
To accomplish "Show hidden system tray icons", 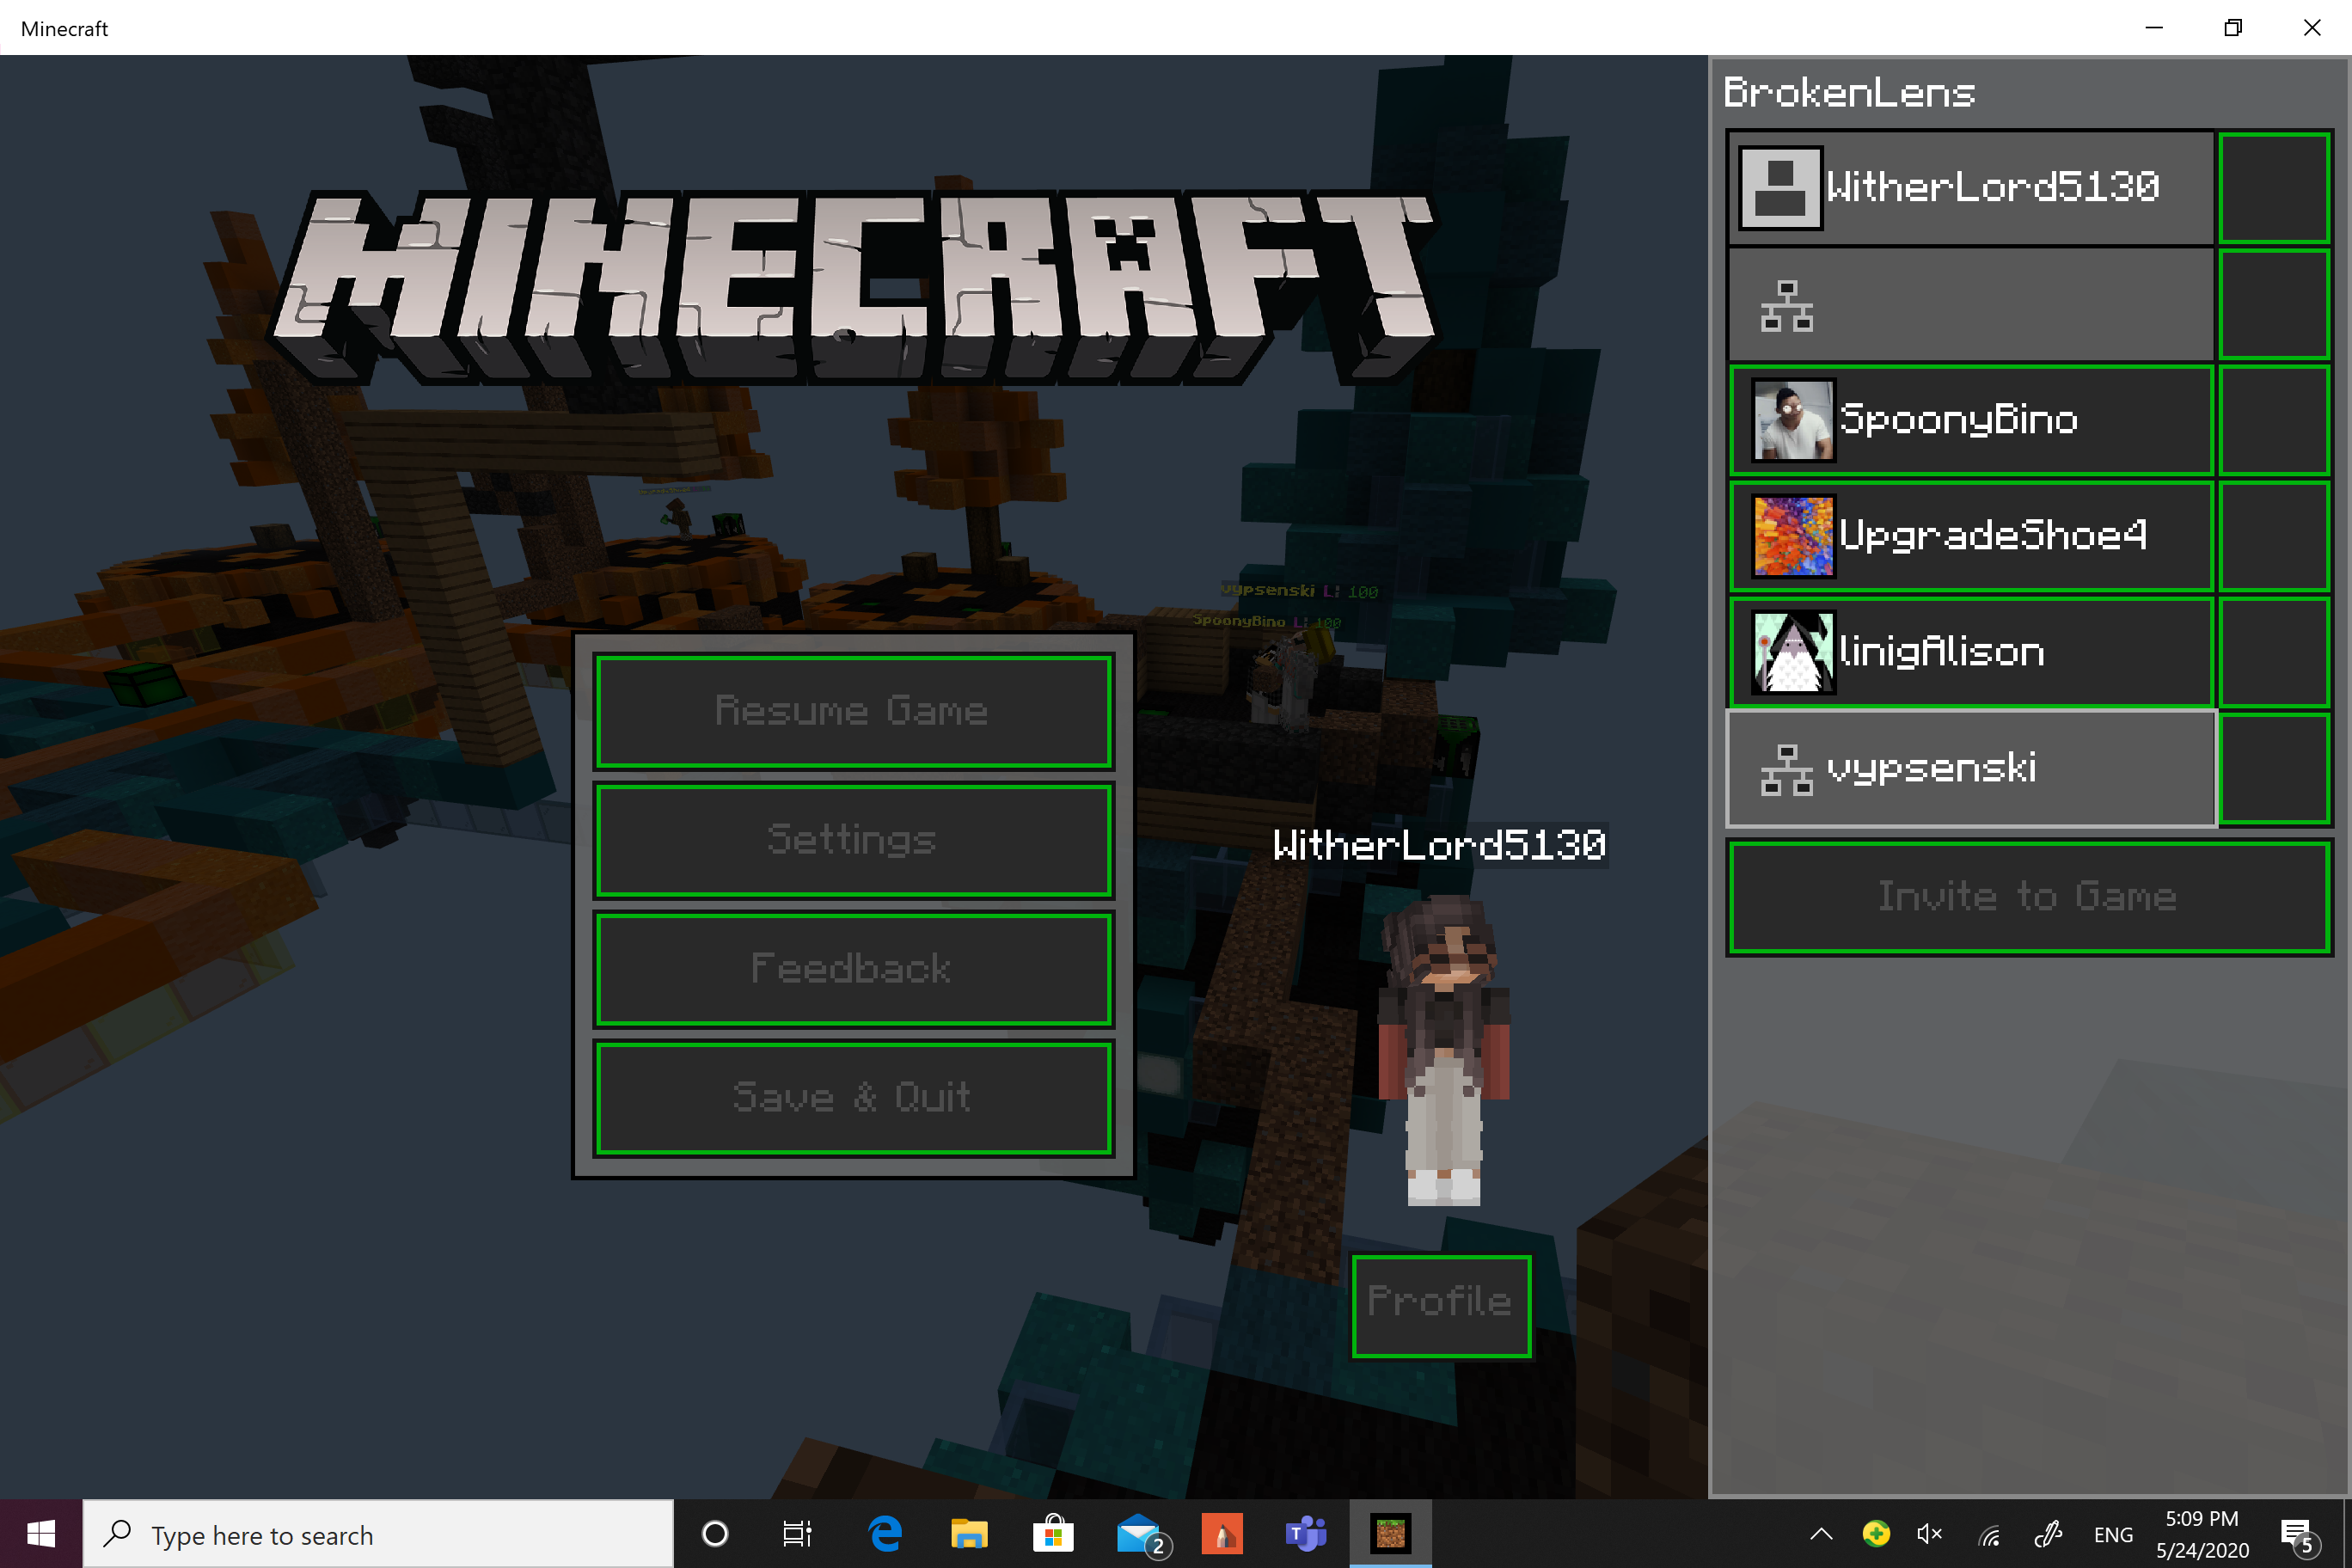I will tap(1821, 1534).
